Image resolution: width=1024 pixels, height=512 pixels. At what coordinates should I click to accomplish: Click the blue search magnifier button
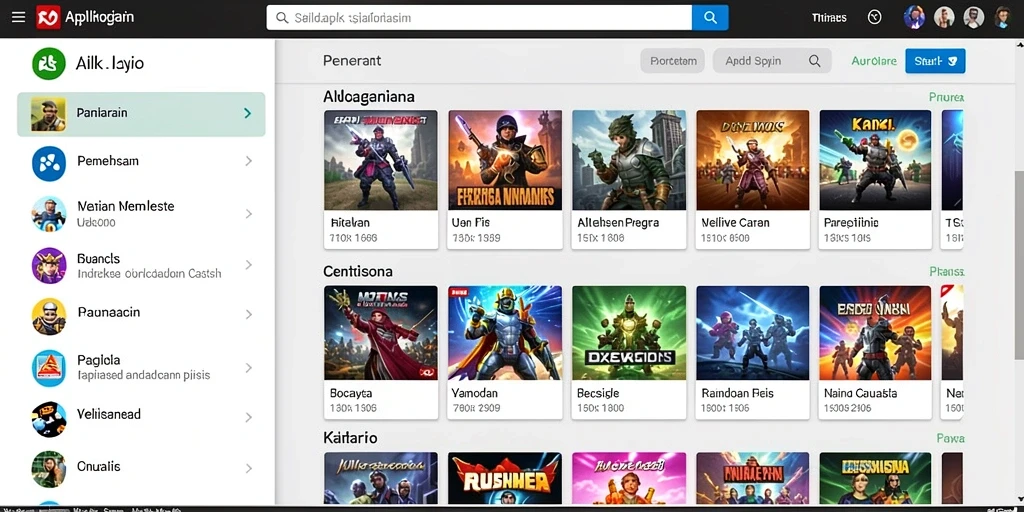point(710,18)
